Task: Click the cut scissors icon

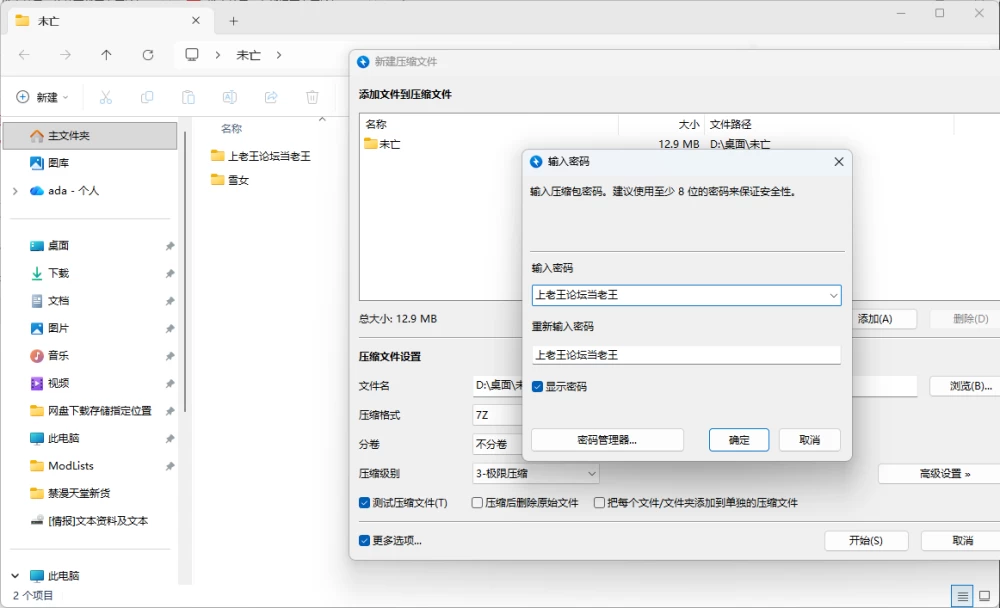Action: pyautogui.click(x=106, y=97)
